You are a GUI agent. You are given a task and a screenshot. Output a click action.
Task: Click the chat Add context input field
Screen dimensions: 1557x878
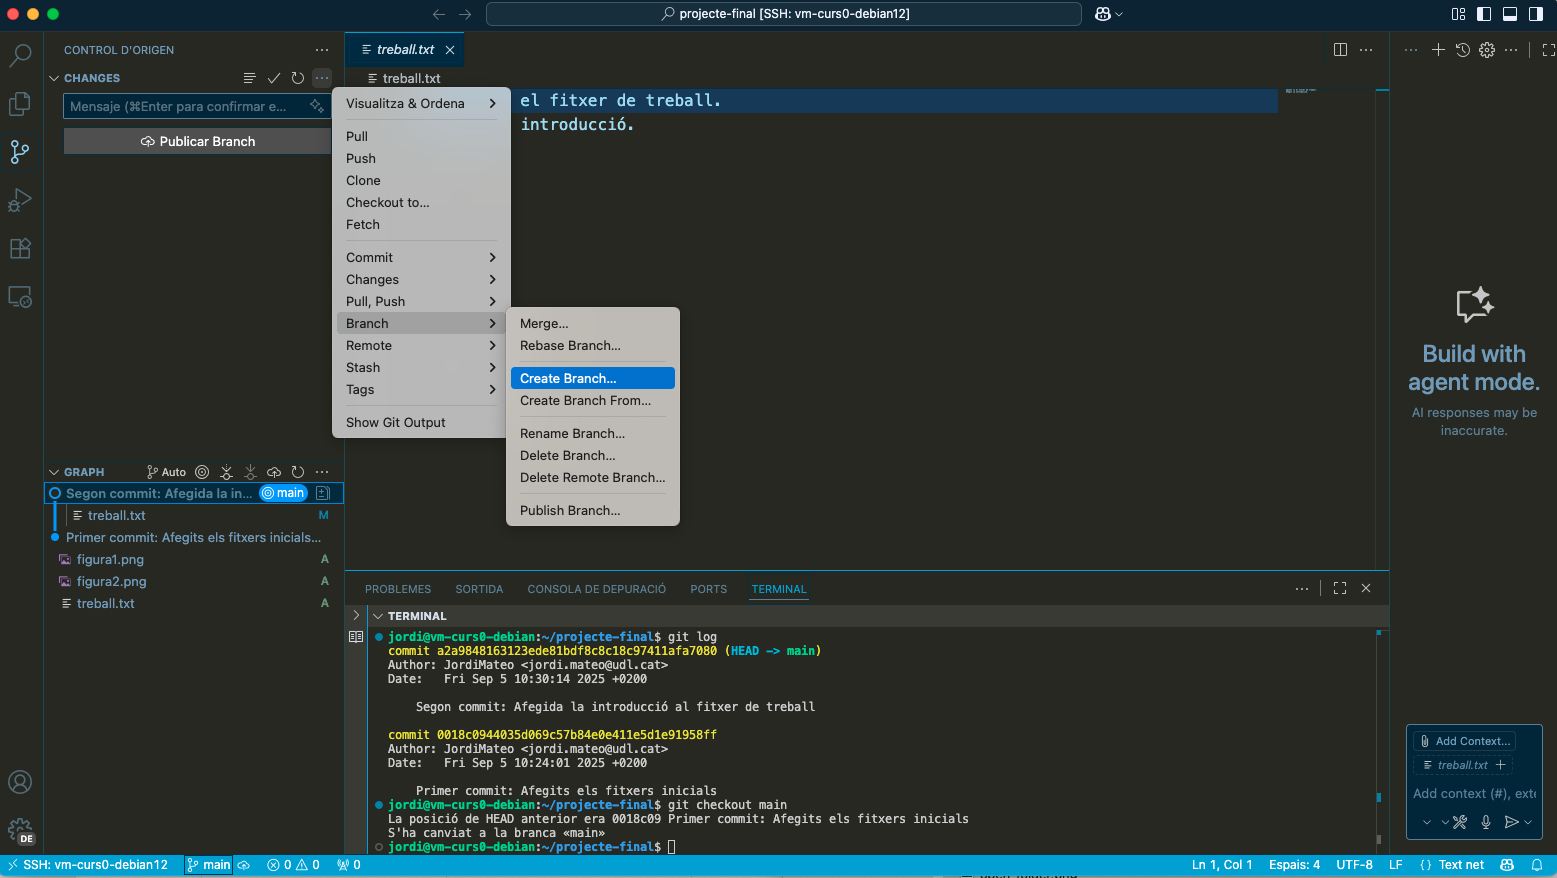pos(1474,793)
